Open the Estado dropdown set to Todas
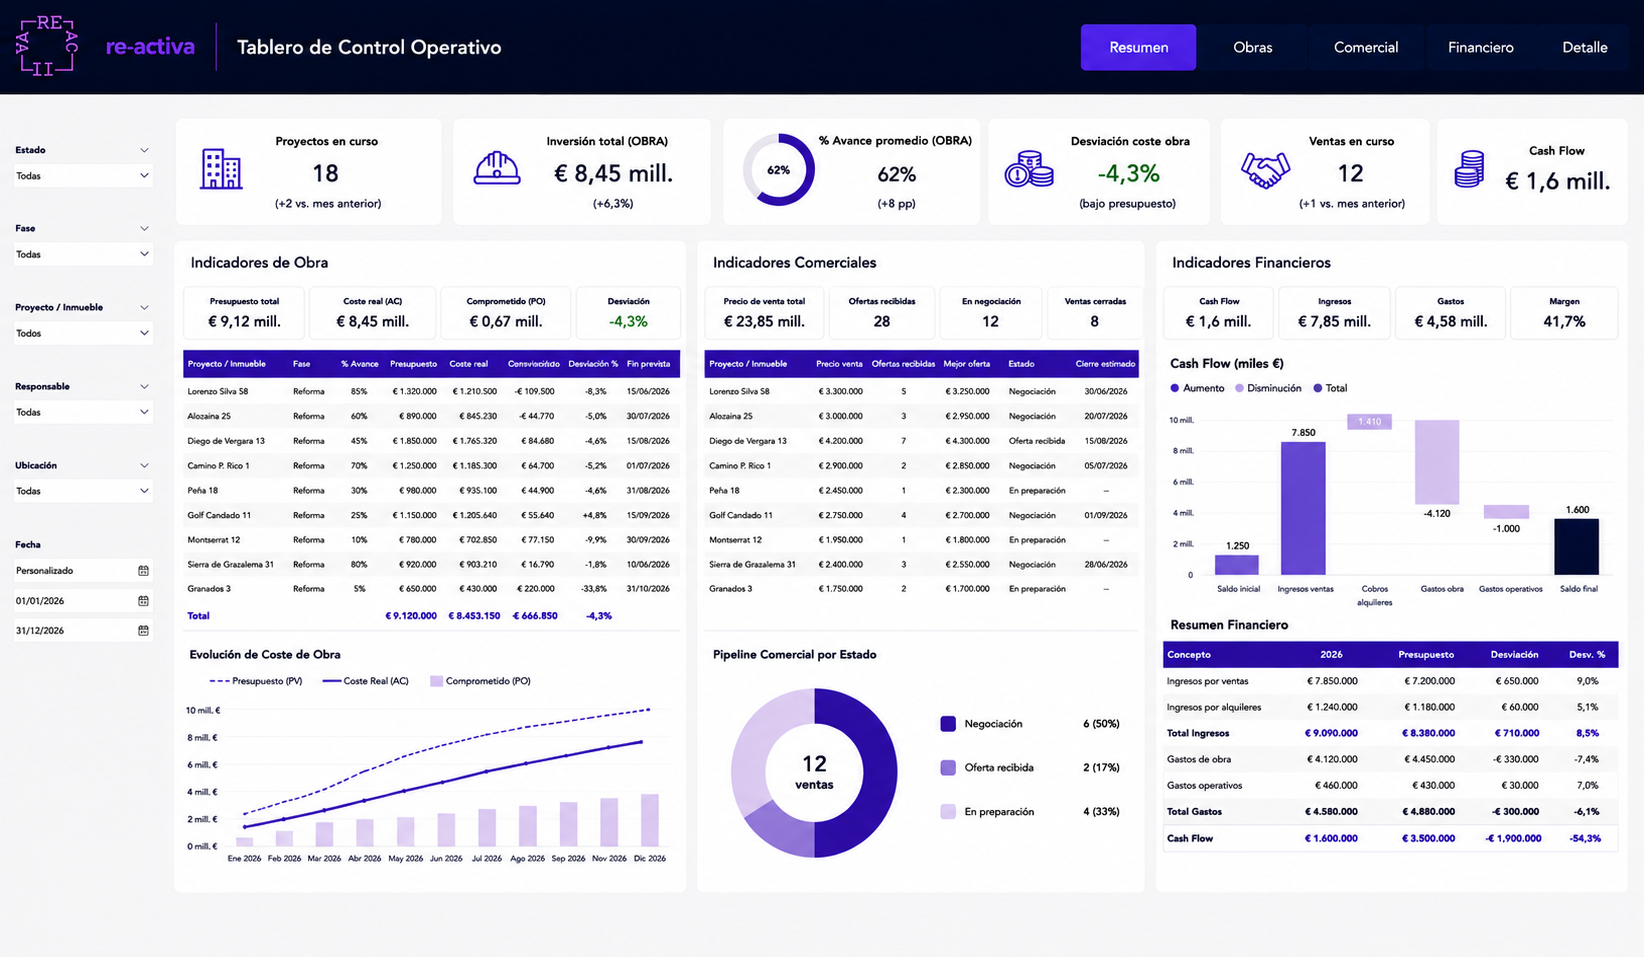The image size is (1644, 957). point(83,176)
